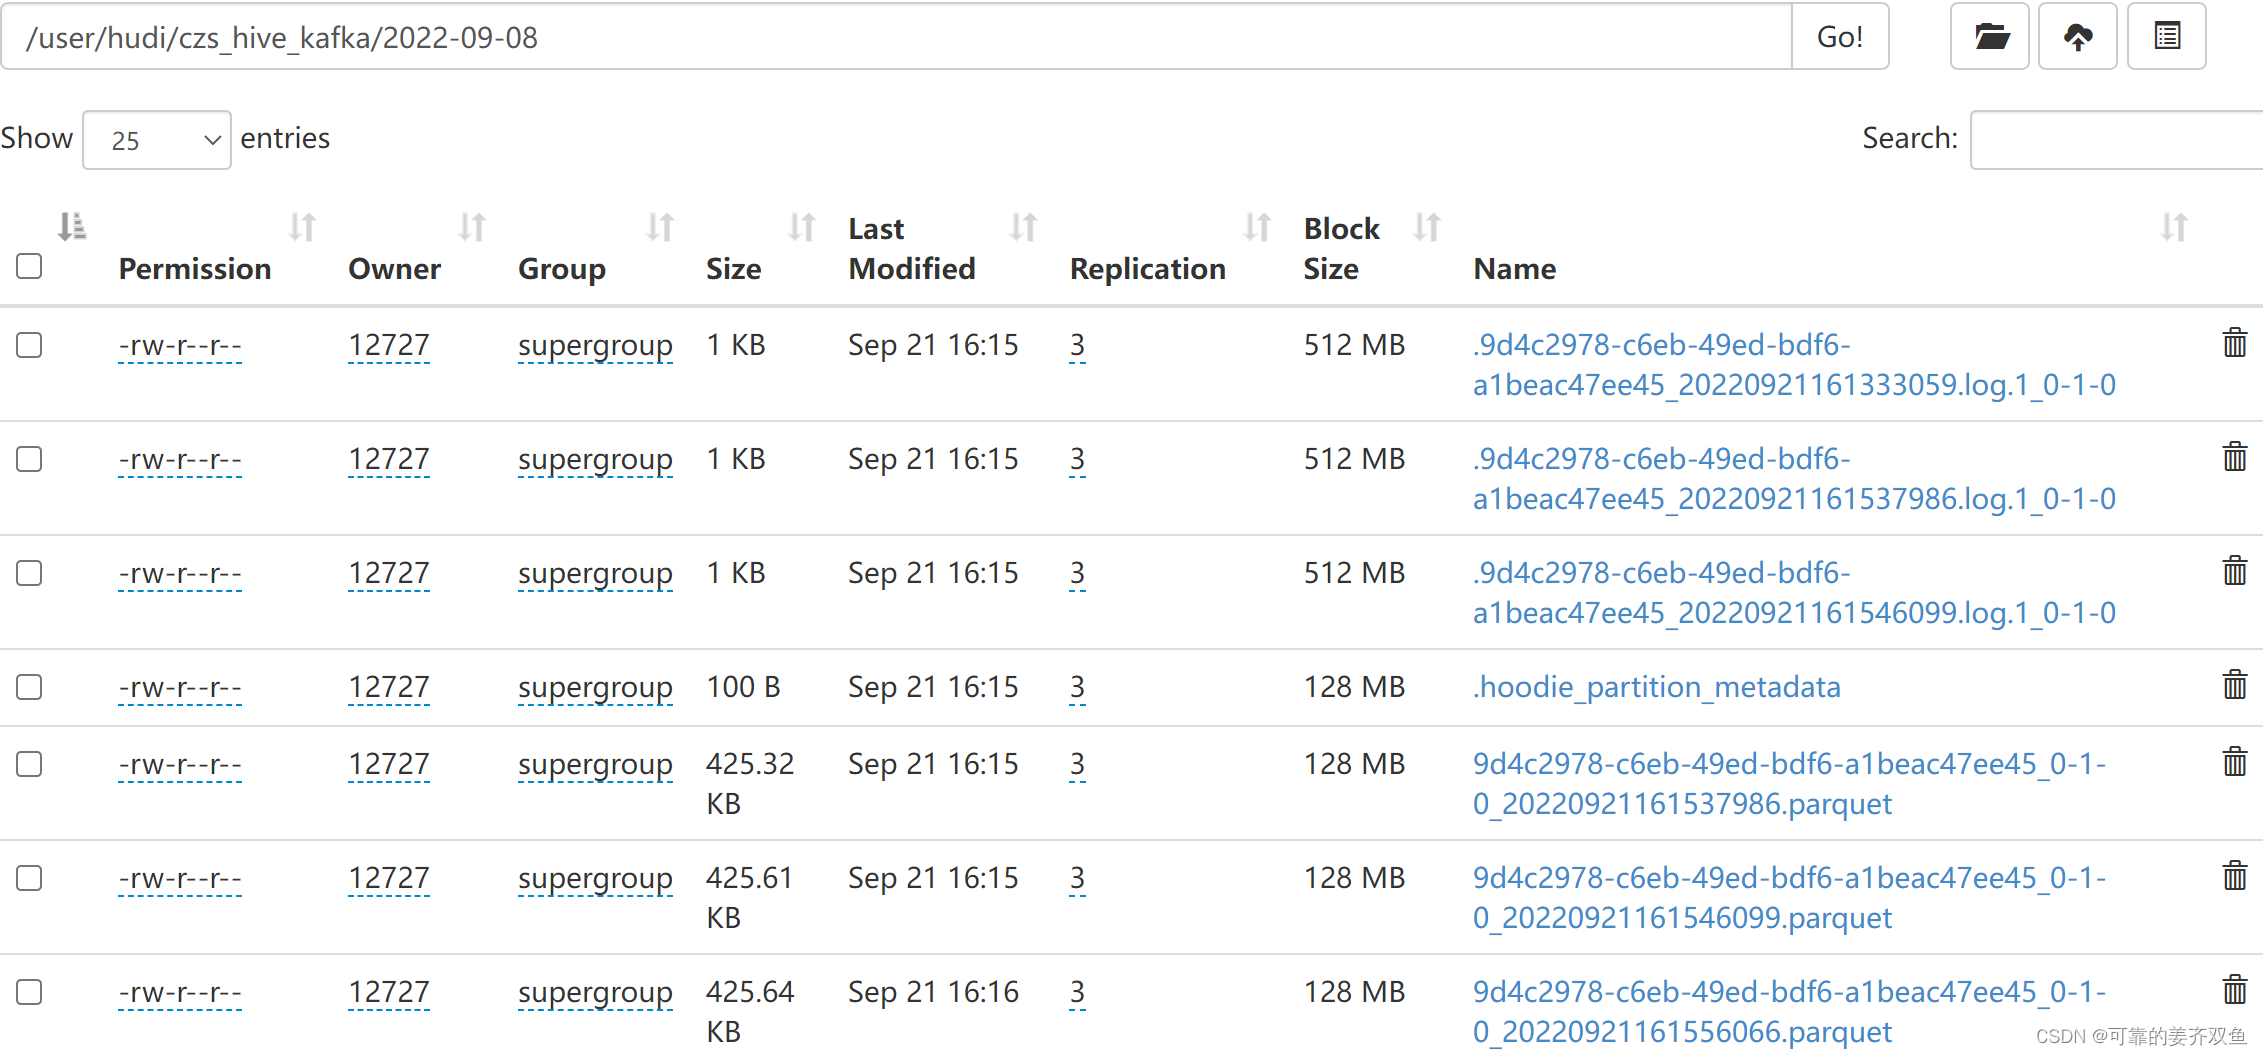Sort by the Block Size column arrows
This screenshot has width=2263, height=1056.
point(1427,227)
